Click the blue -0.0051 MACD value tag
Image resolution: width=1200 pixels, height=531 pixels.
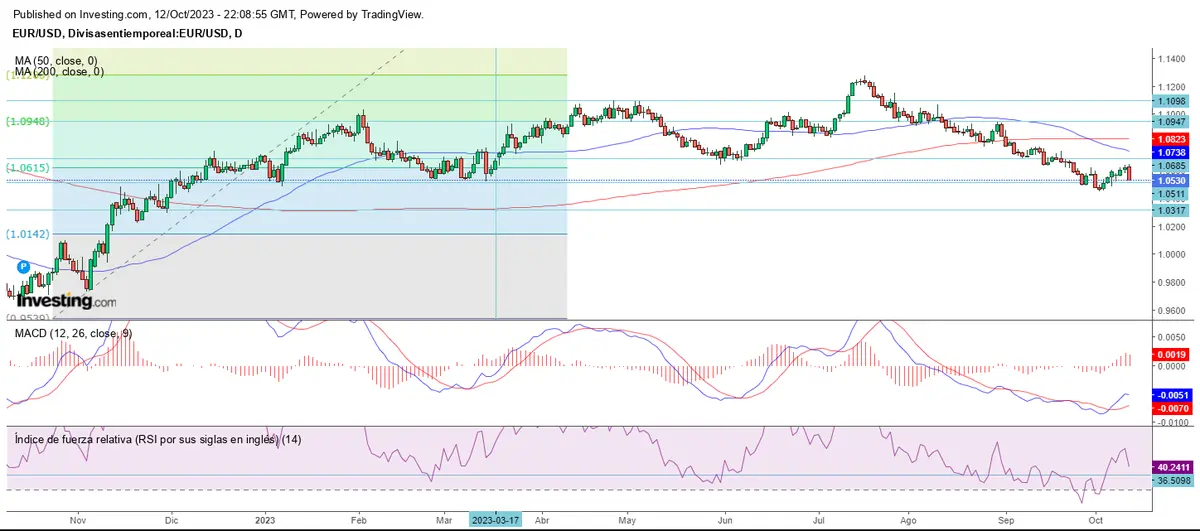[1168, 395]
